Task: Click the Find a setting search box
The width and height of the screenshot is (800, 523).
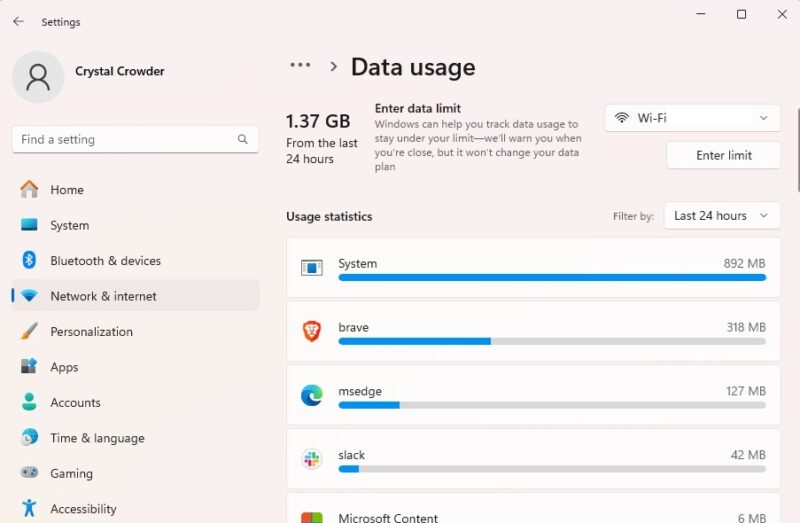Action: pos(125,140)
